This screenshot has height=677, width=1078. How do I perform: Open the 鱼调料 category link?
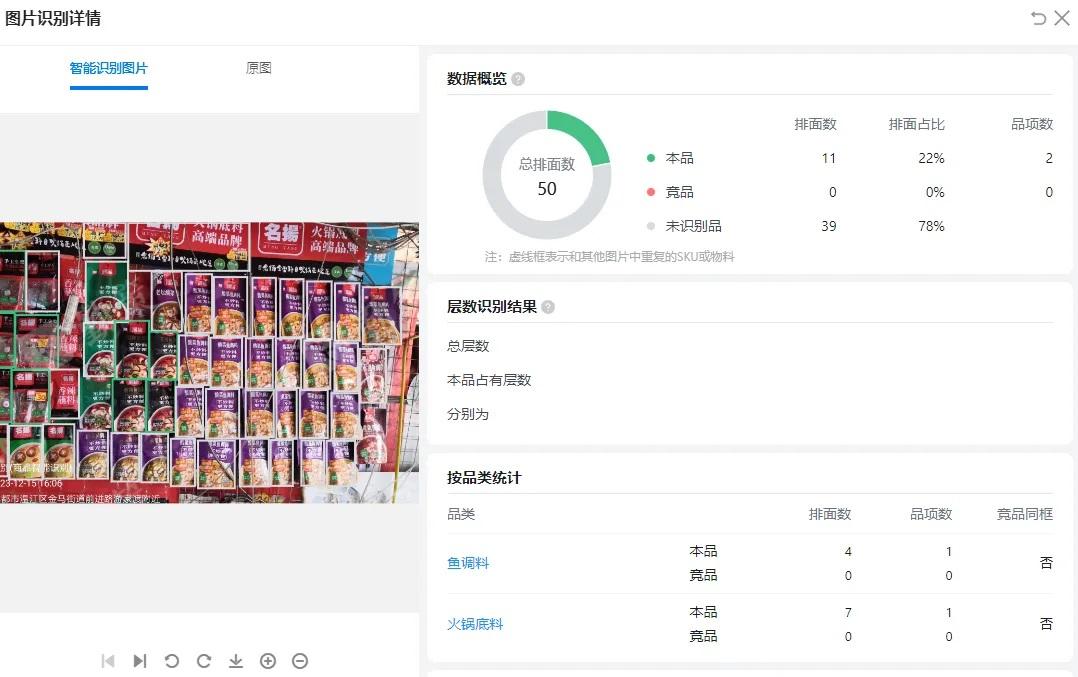[x=468, y=562]
